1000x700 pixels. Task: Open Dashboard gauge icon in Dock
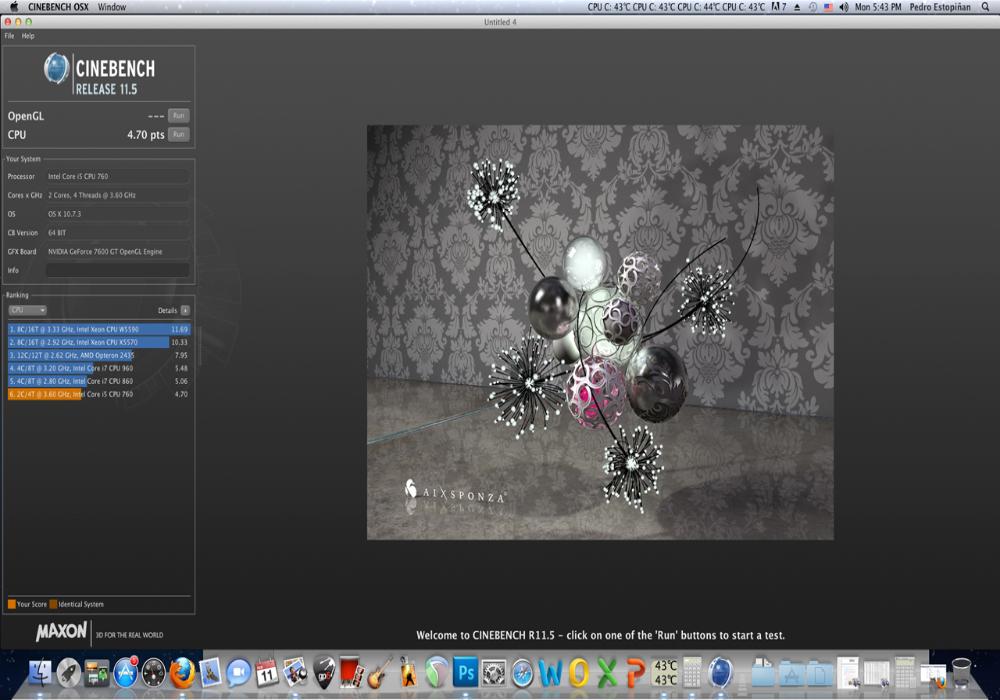(x=153, y=673)
